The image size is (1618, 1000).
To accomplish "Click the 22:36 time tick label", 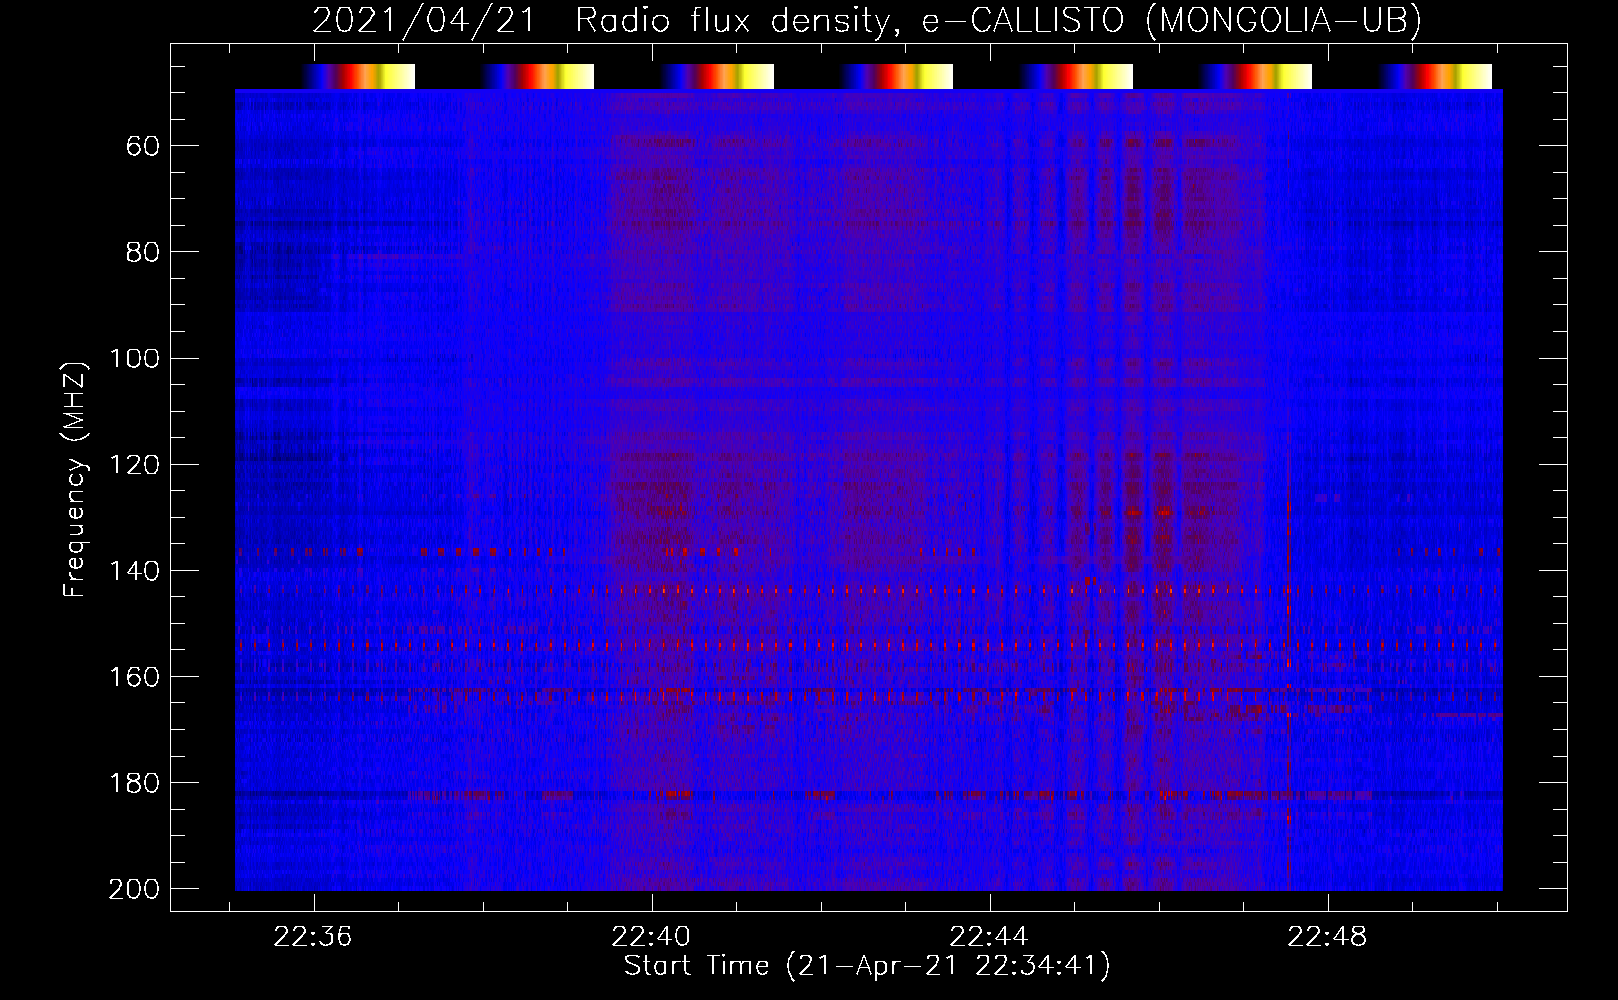I will [313, 937].
